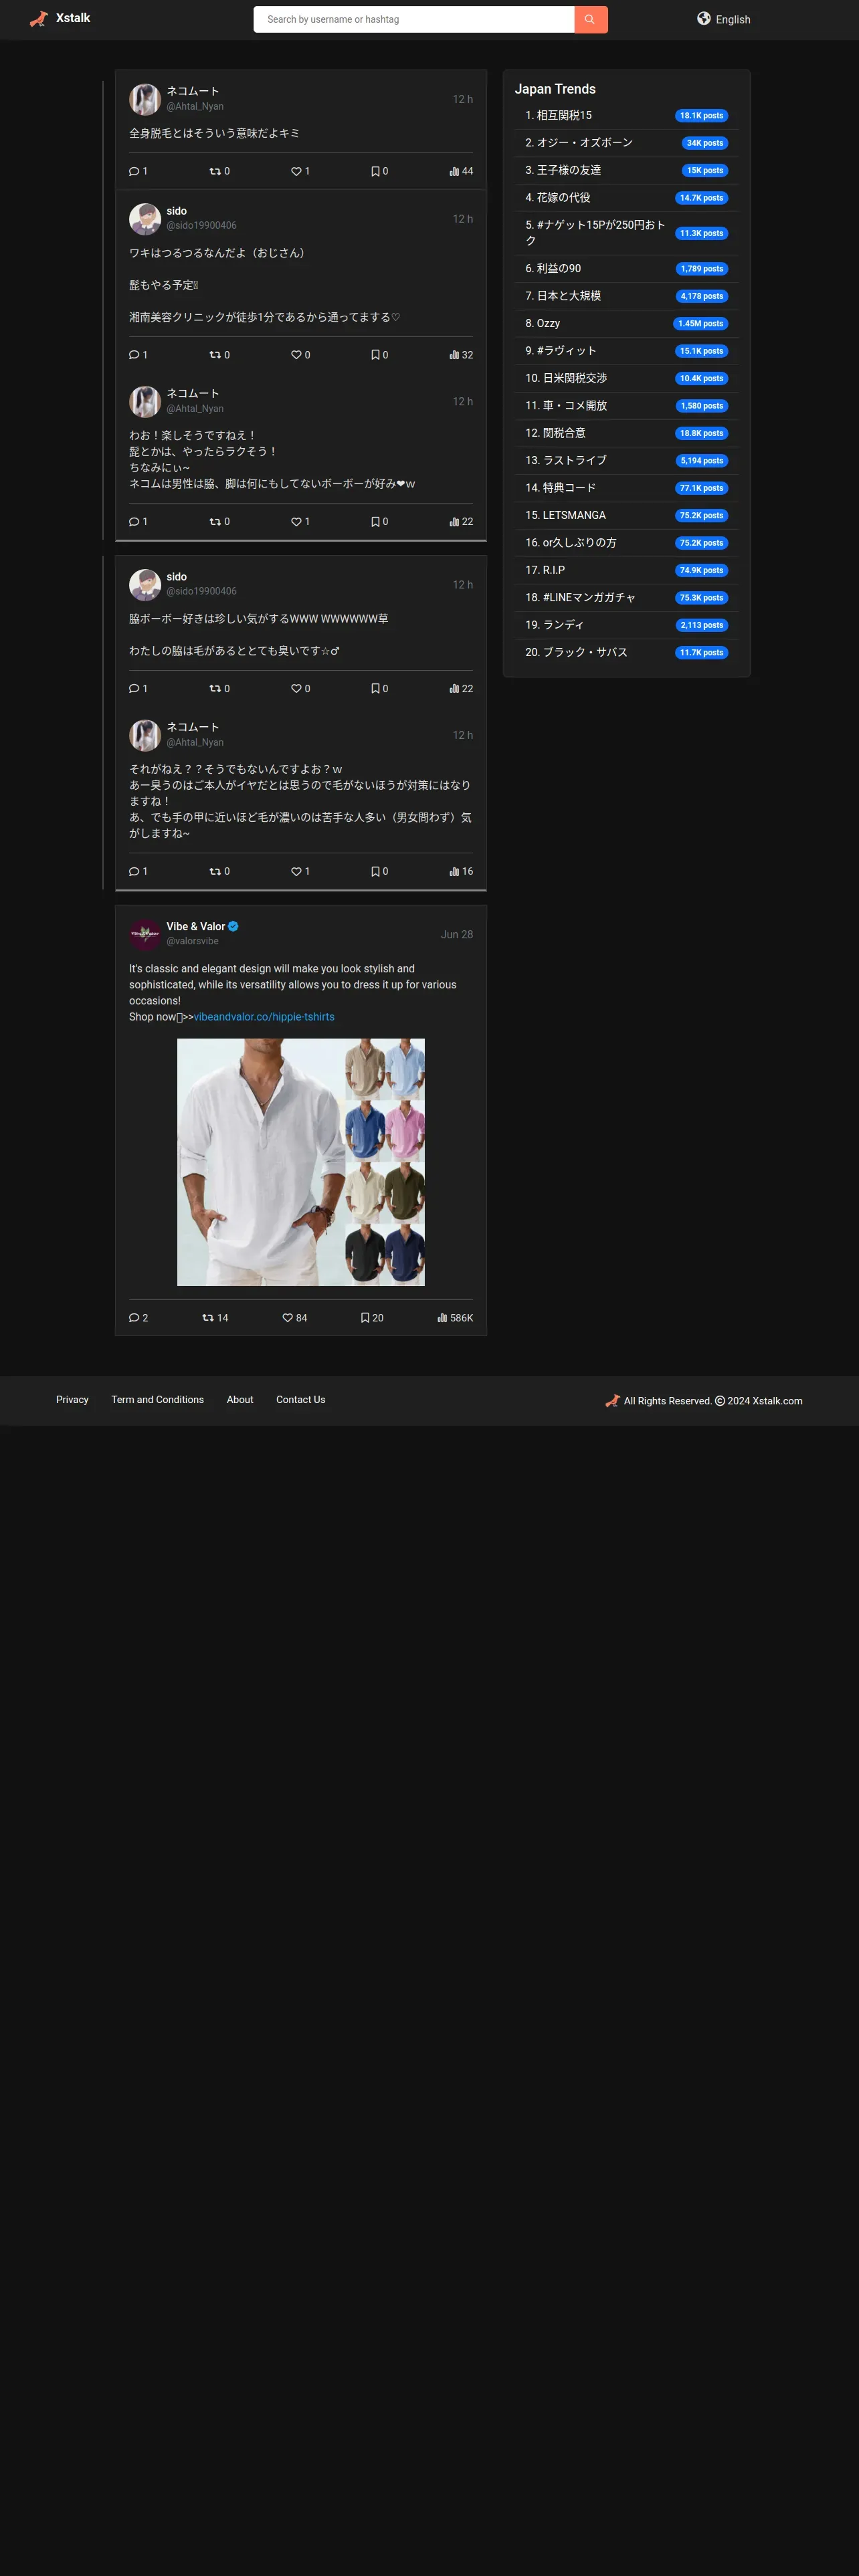Viewport: 859px width, 2576px height.
Task: Click bookmark icon showing 20
Action: pos(365,1318)
